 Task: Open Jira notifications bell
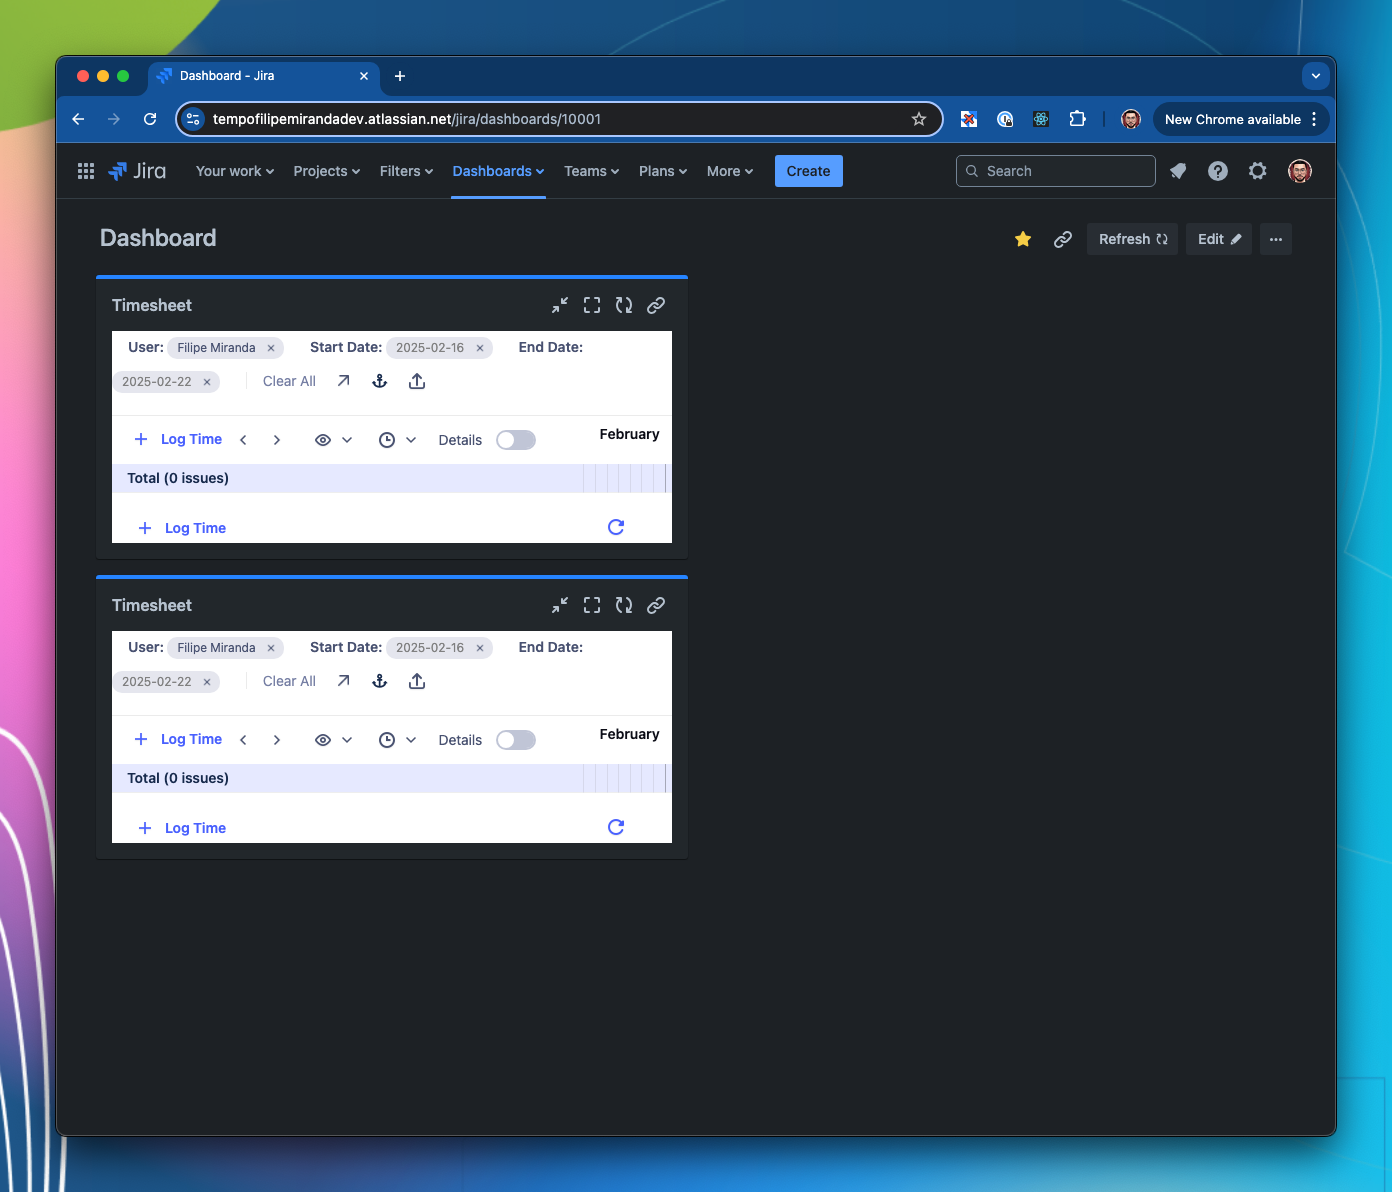point(1178,171)
